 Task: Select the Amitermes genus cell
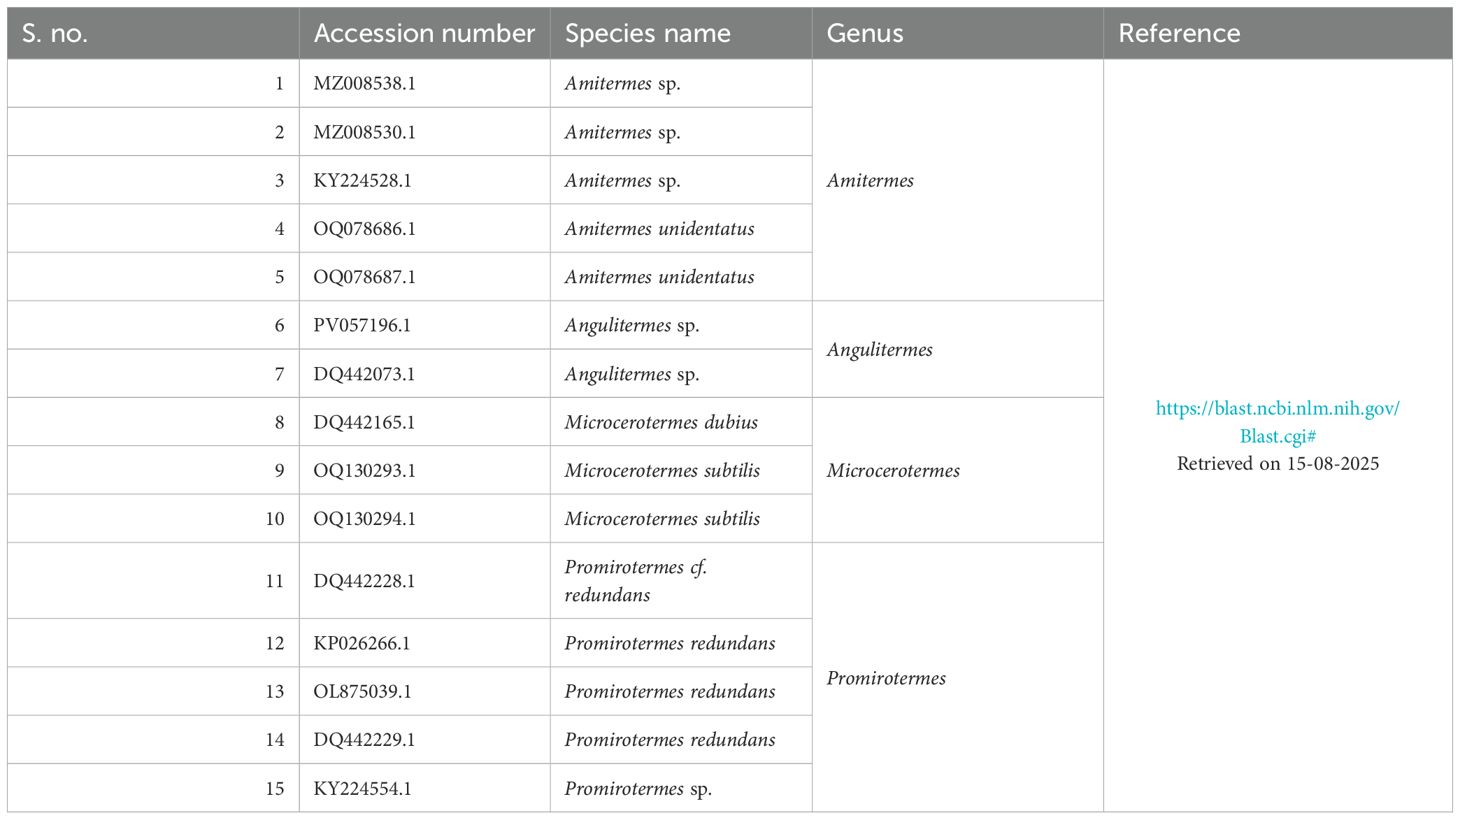(870, 180)
